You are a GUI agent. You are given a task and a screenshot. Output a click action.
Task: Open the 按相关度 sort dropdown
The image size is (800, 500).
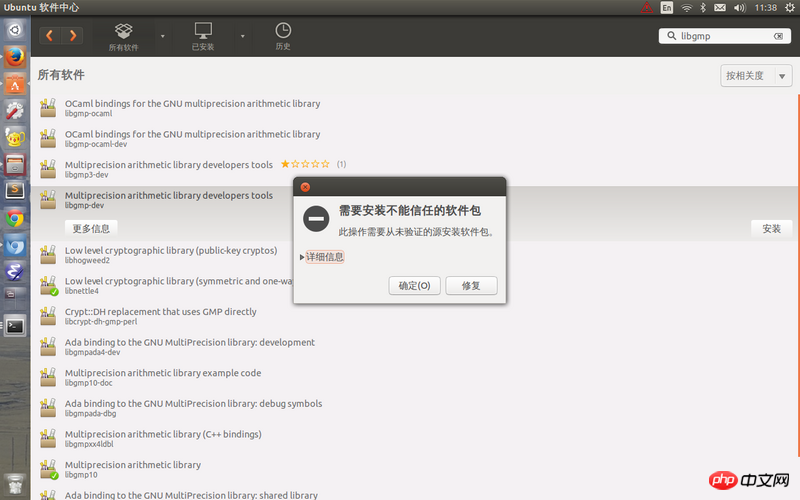pos(756,76)
